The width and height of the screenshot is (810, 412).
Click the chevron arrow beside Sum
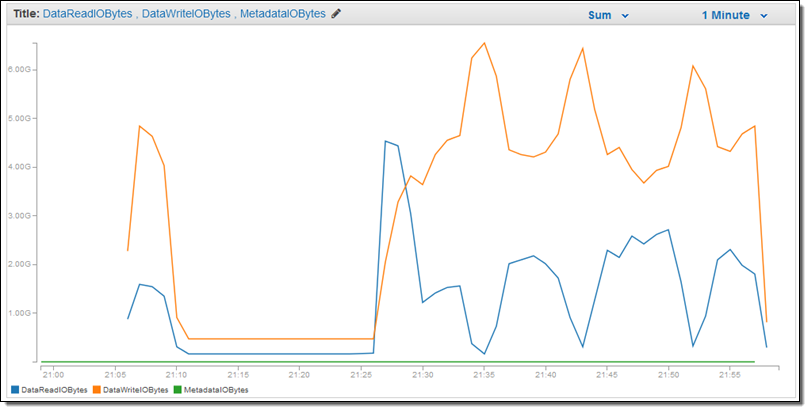[625, 16]
